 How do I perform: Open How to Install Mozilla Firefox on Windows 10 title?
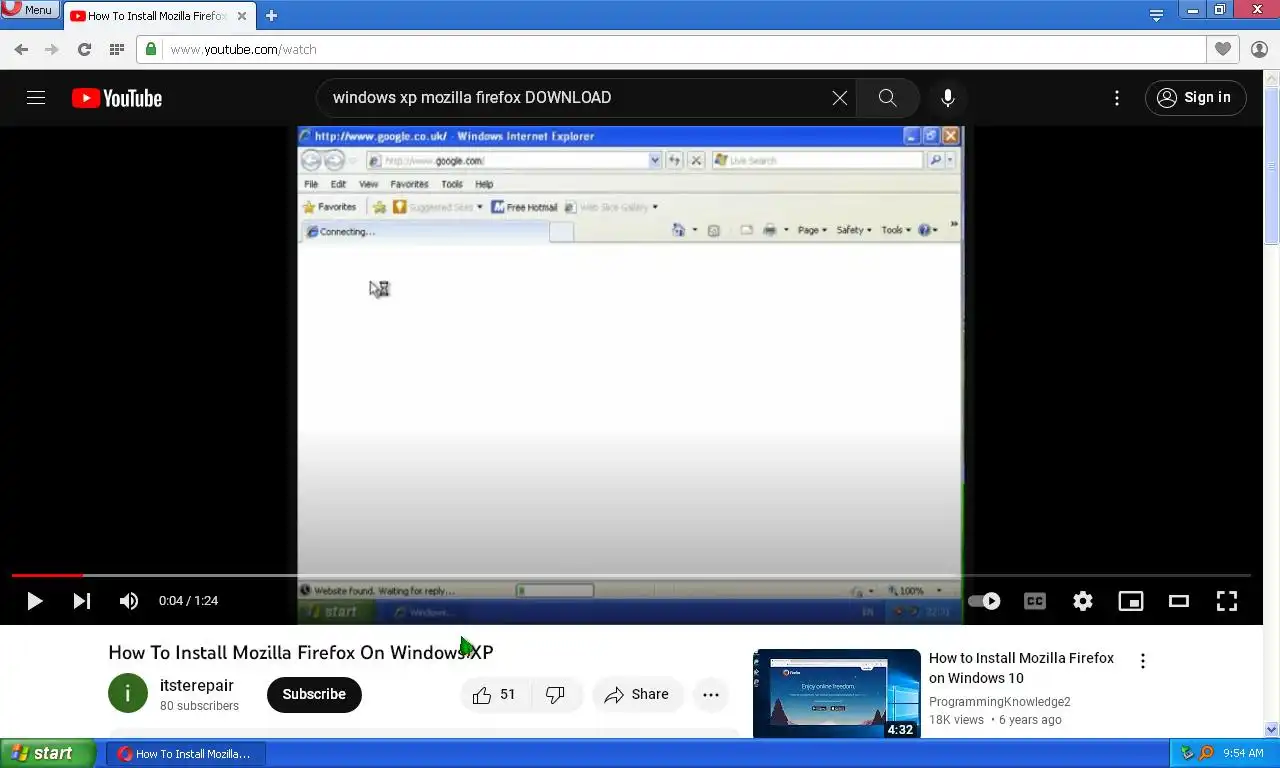tap(1021, 668)
